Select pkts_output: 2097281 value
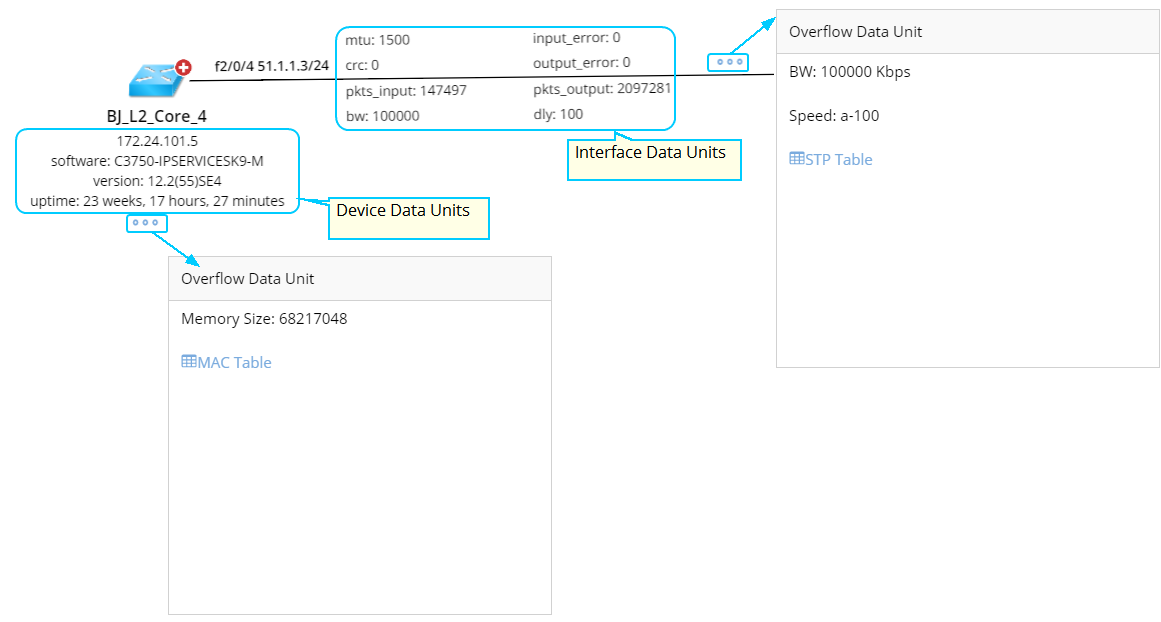The image size is (1161, 622). 602,89
